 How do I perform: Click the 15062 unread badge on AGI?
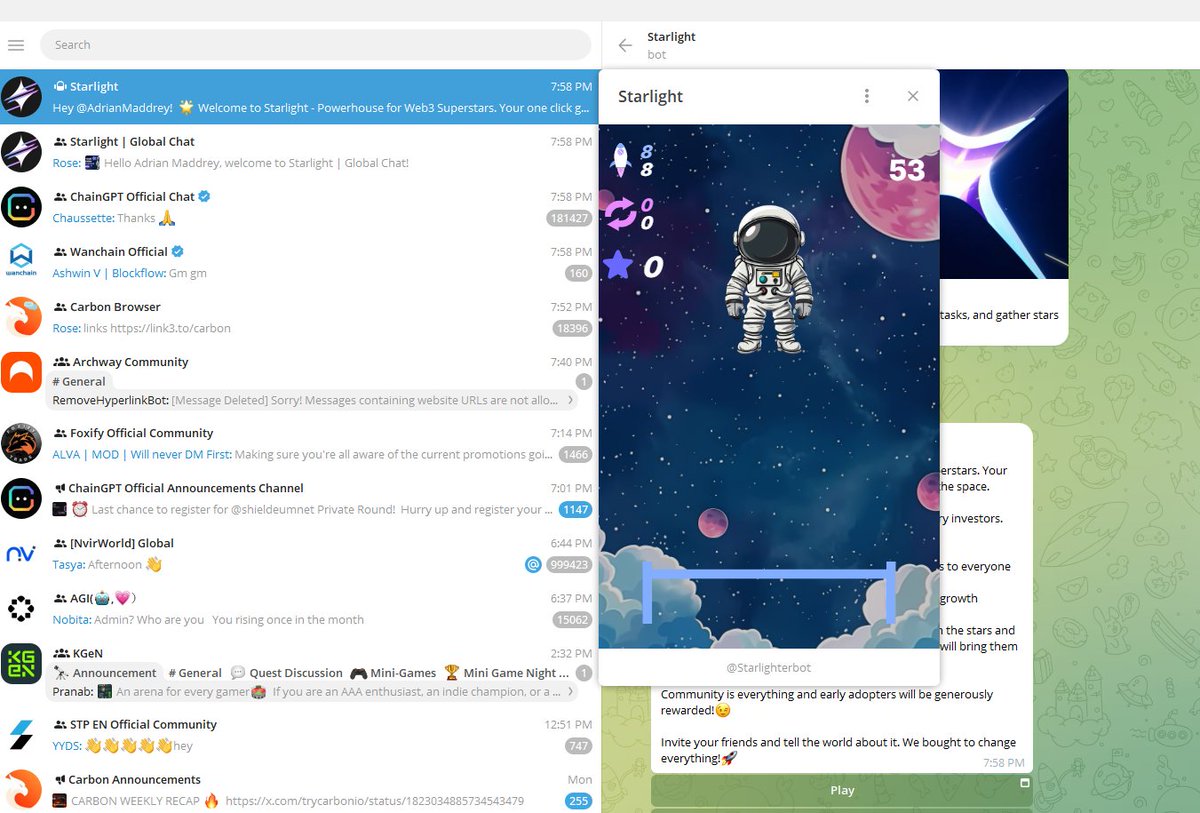pyautogui.click(x=573, y=620)
